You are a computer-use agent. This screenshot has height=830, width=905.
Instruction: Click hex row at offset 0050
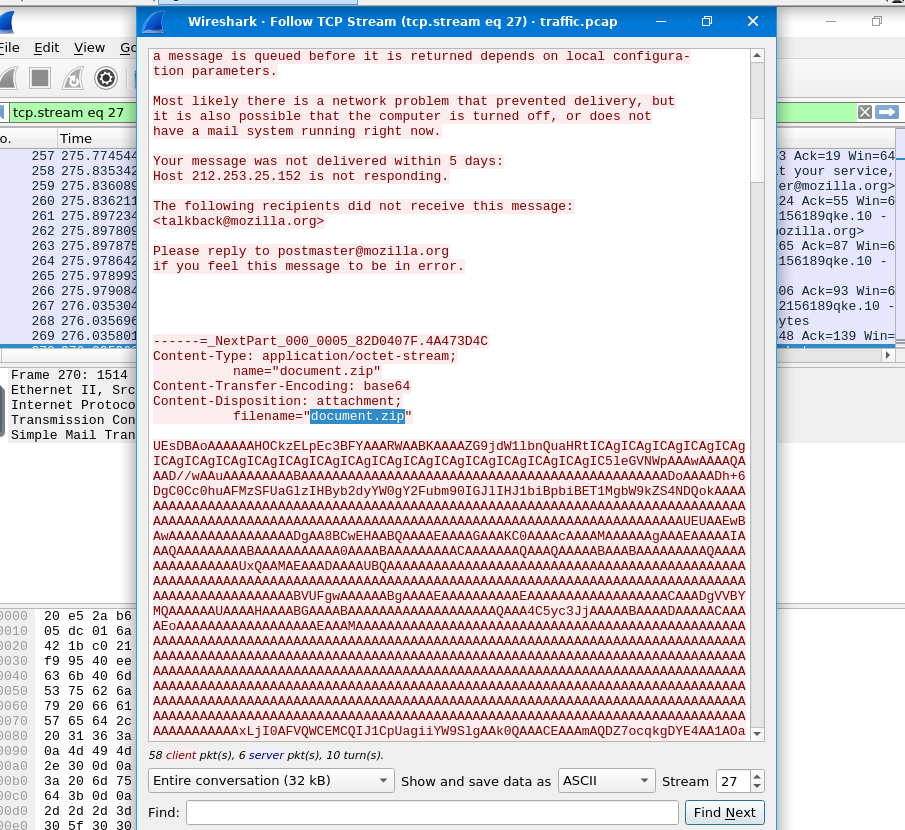tap(68, 691)
